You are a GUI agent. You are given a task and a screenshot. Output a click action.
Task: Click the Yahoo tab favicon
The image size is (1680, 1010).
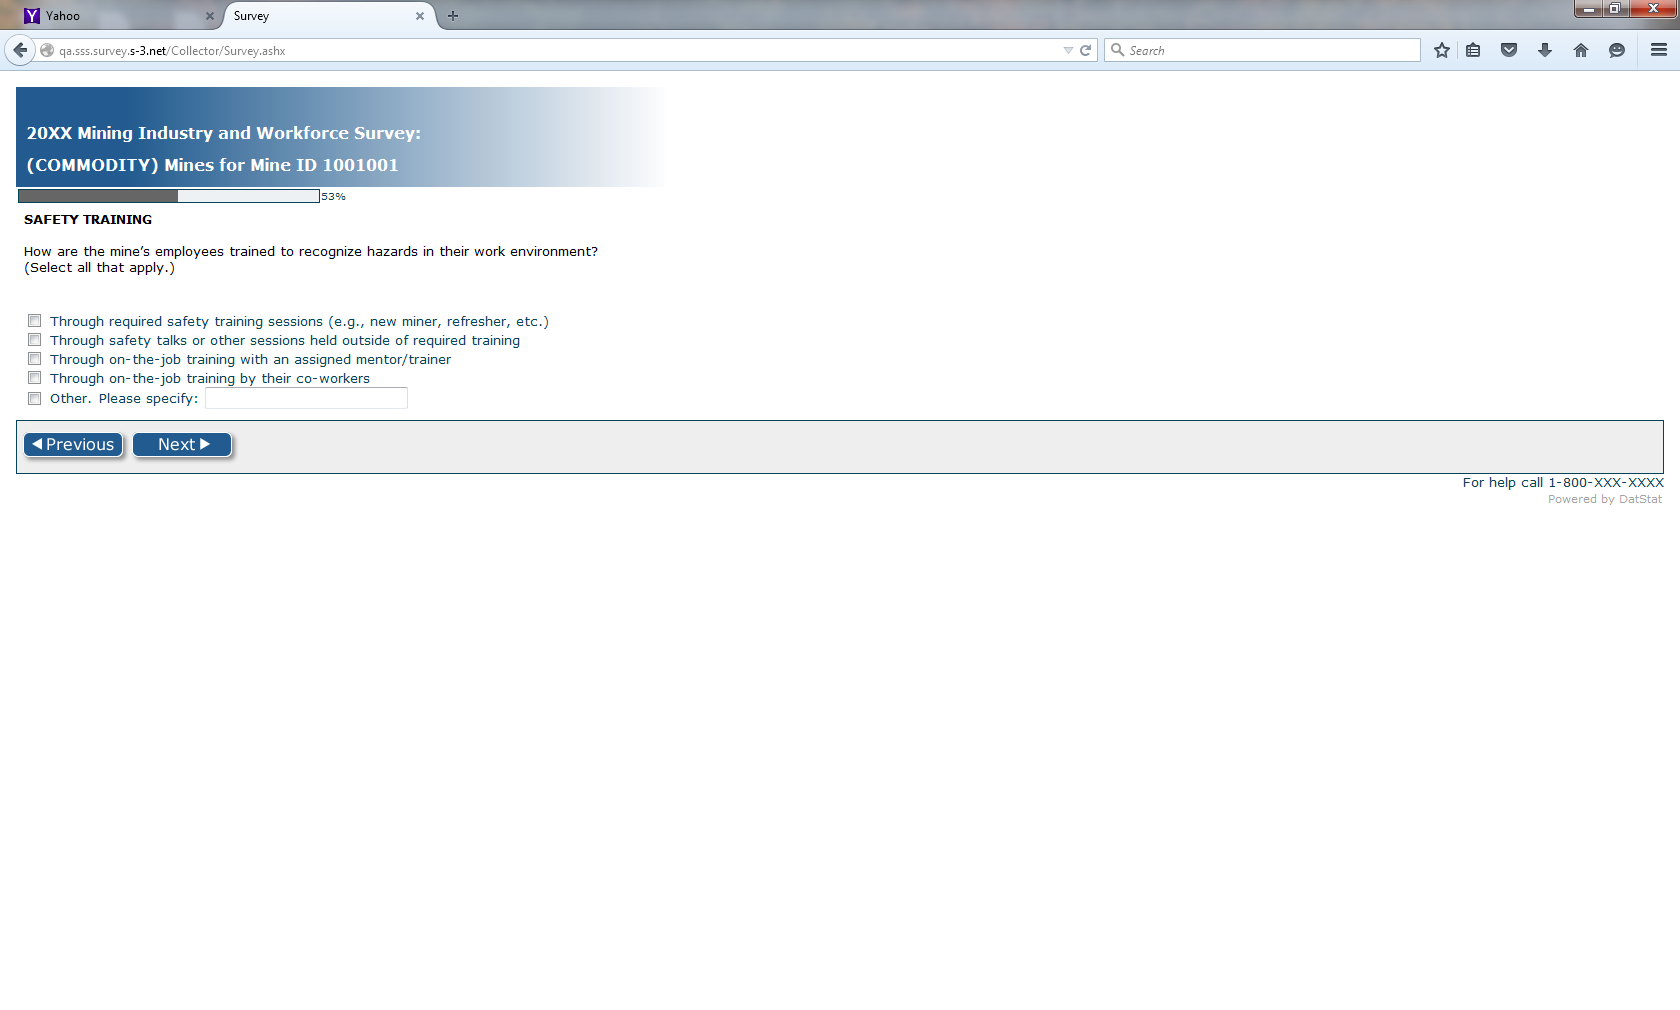click(32, 16)
